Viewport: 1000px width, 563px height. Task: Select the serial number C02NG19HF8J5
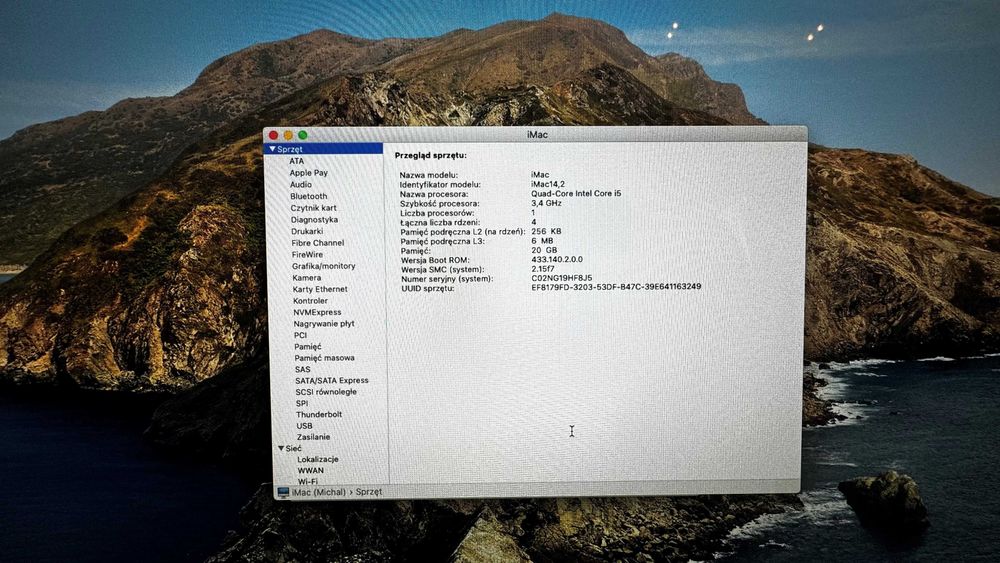point(562,278)
